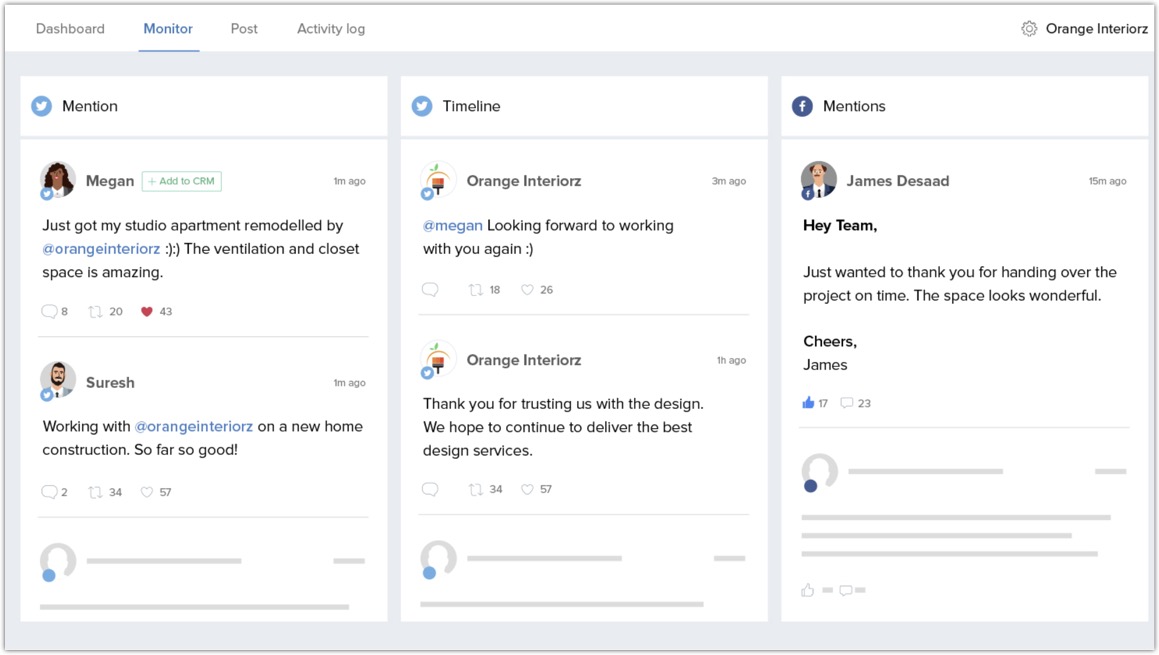Go to the Activity log tab
This screenshot has height=655, width=1159.
[x=331, y=29]
